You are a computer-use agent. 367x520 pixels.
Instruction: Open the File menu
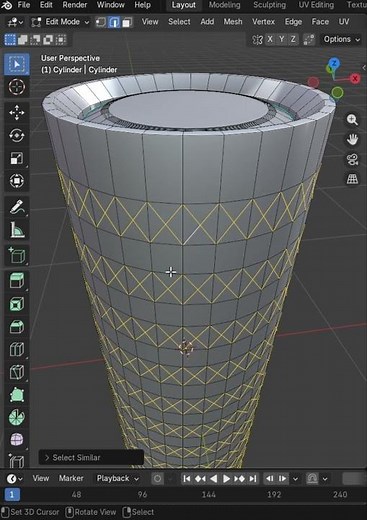click(x=24, y=5)
